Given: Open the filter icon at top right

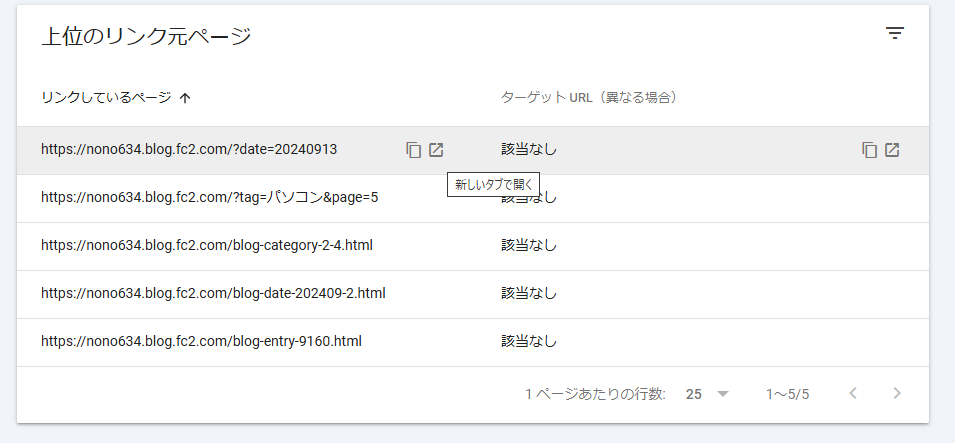Looking at the screenshot, I should [894, 34].
